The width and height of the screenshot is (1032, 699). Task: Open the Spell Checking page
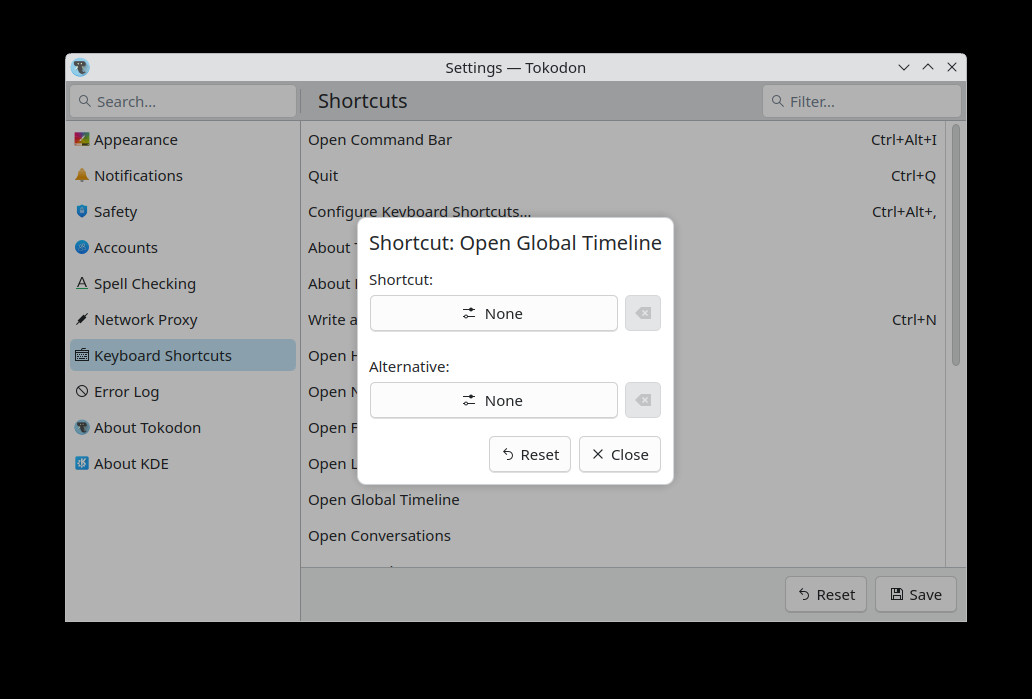(183, 283)
